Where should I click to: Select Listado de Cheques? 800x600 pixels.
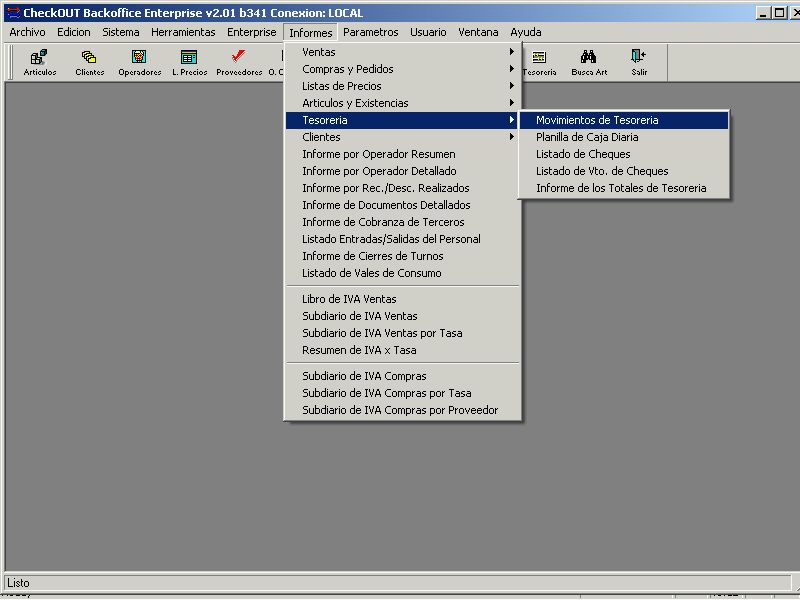click(x=624, y=154)
